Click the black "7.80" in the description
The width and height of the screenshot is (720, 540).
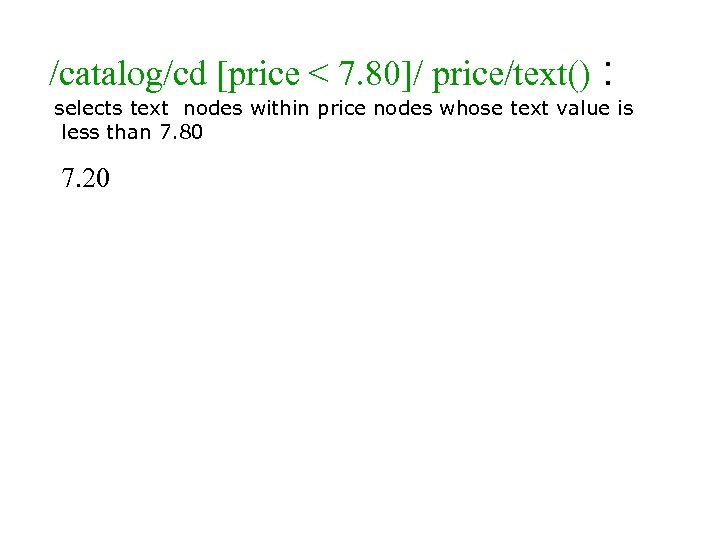coord(181,132)
